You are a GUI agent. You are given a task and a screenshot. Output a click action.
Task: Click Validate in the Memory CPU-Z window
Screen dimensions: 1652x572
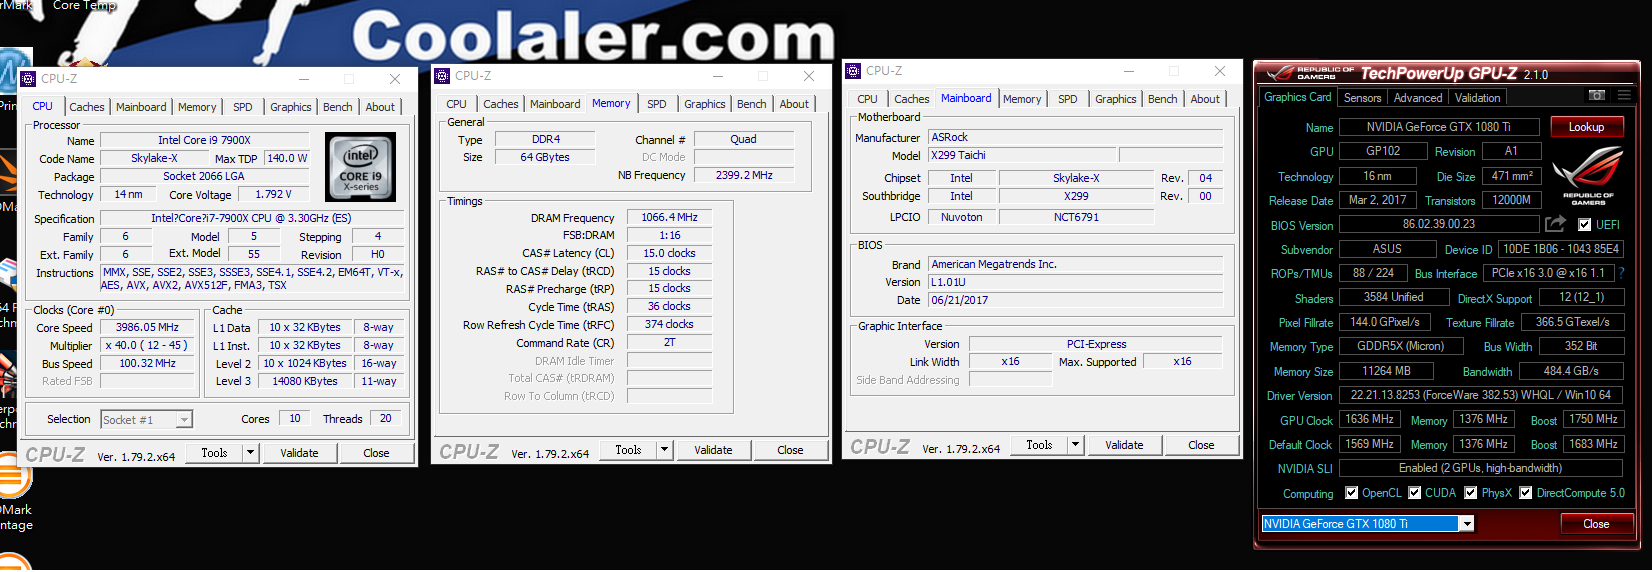click(713, 450)
